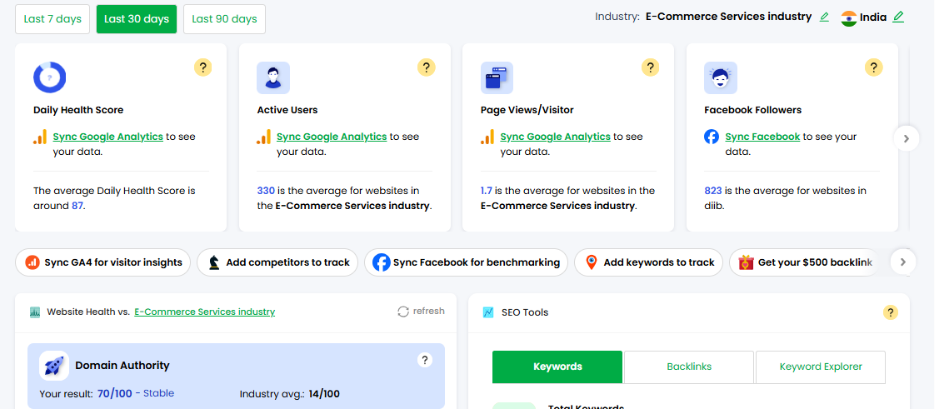
Task: Open the Keyword Explorer tab
Action: point(821,367)
